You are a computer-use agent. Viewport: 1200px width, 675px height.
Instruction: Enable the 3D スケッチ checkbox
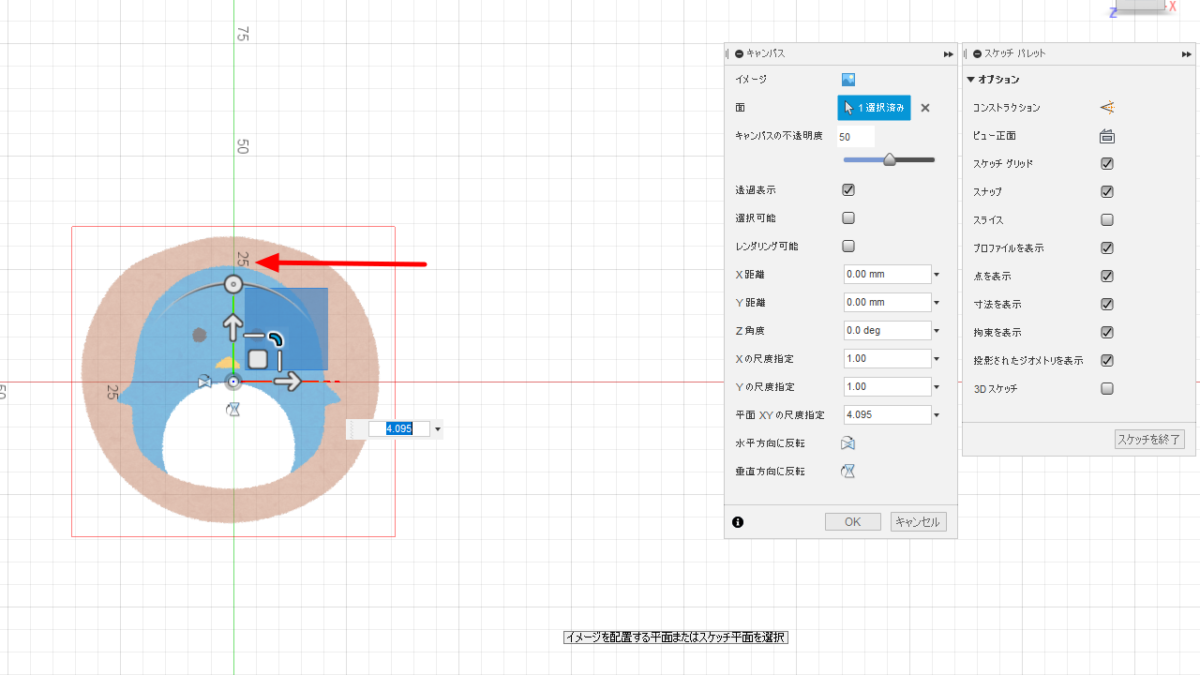[1107, 389]
